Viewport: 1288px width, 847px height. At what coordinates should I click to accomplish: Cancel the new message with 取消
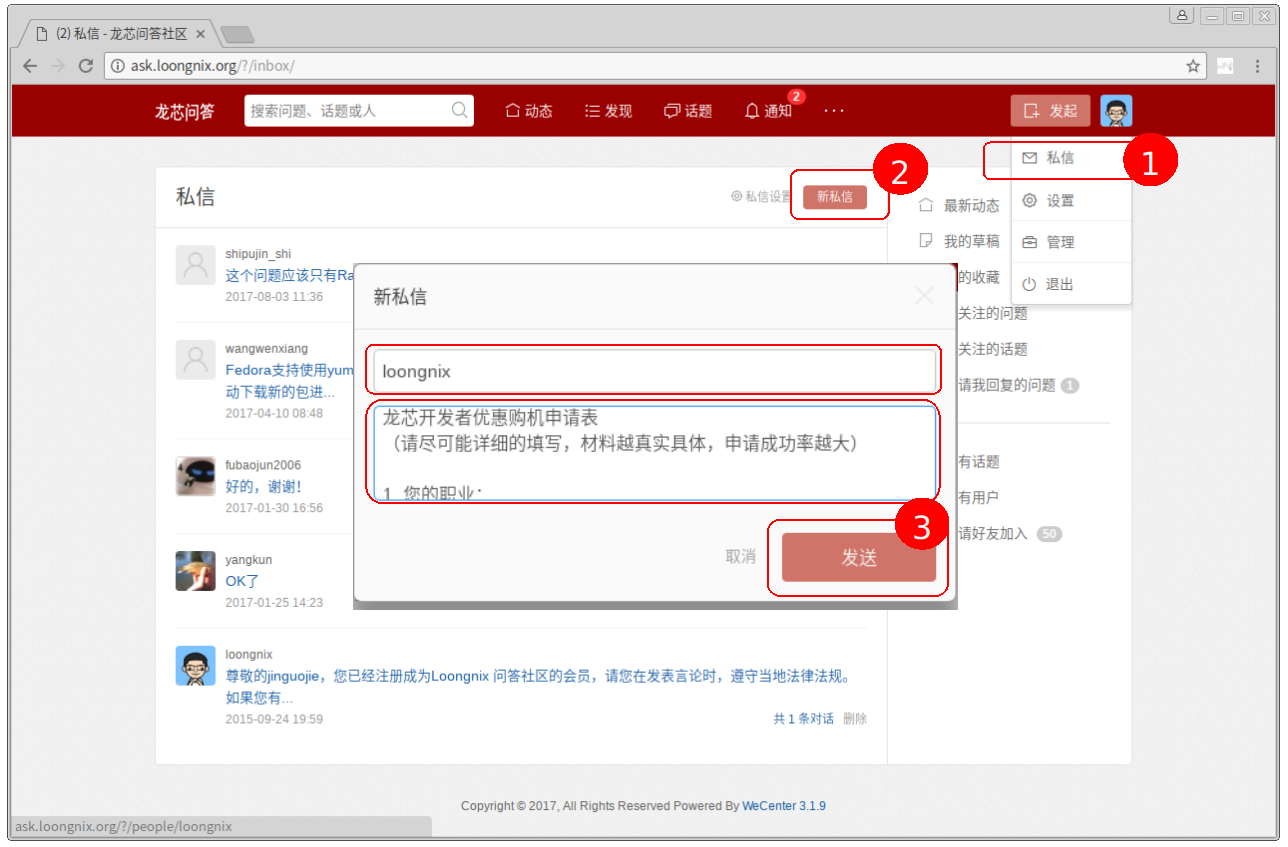[x=741, y=557]
